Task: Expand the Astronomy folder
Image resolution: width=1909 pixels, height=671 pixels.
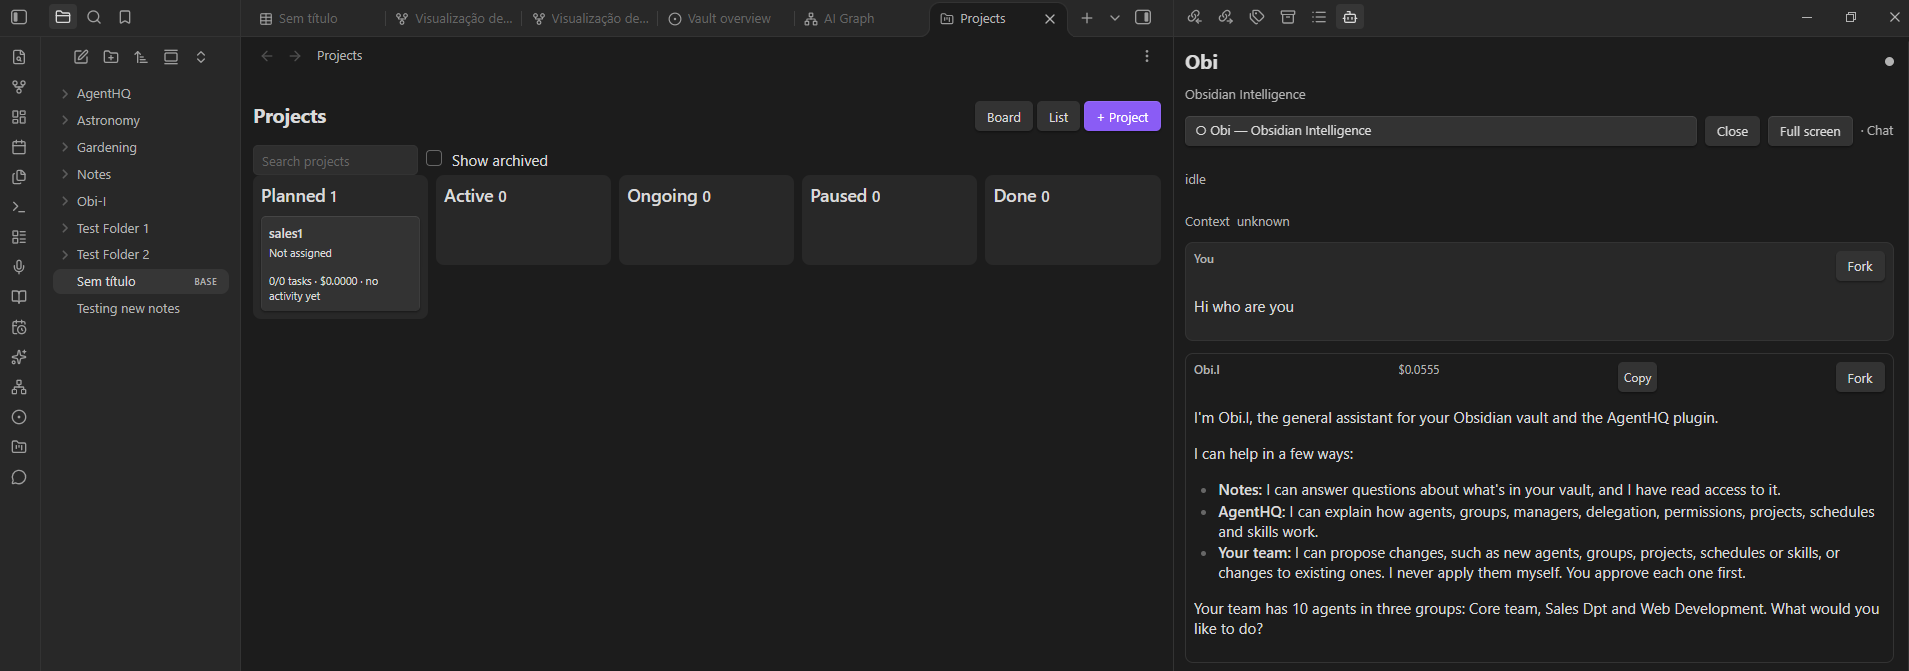Action: click(x=65, y=120)
